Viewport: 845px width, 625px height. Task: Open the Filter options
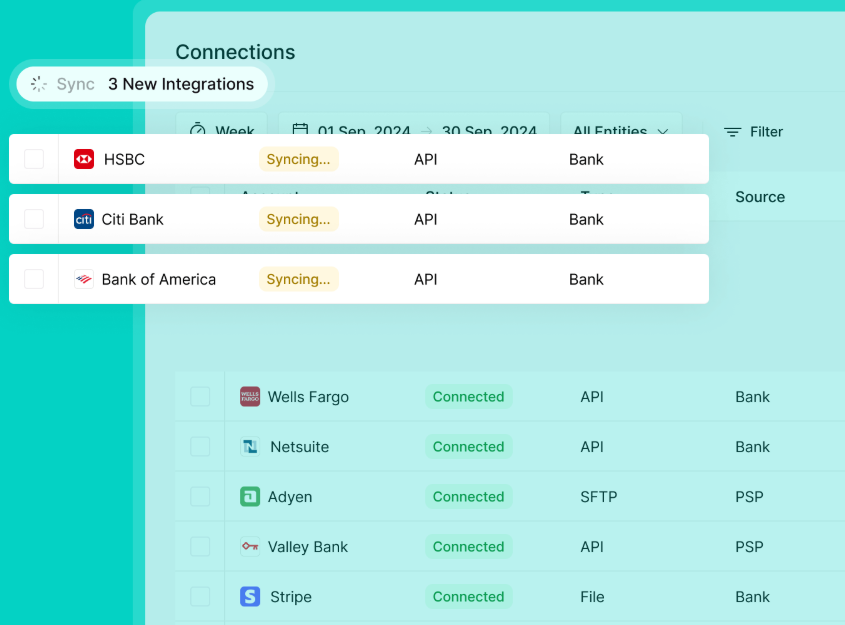[753, 132]
